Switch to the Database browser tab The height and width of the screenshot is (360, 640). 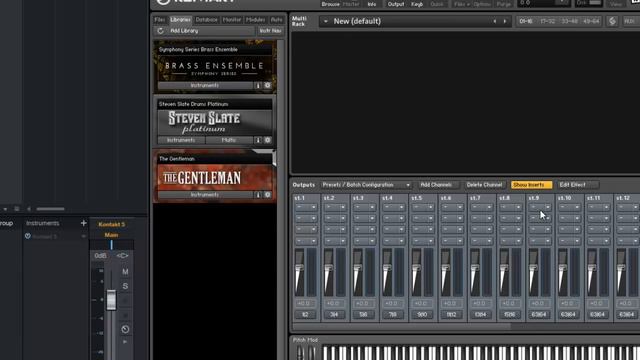pos(206,20)
